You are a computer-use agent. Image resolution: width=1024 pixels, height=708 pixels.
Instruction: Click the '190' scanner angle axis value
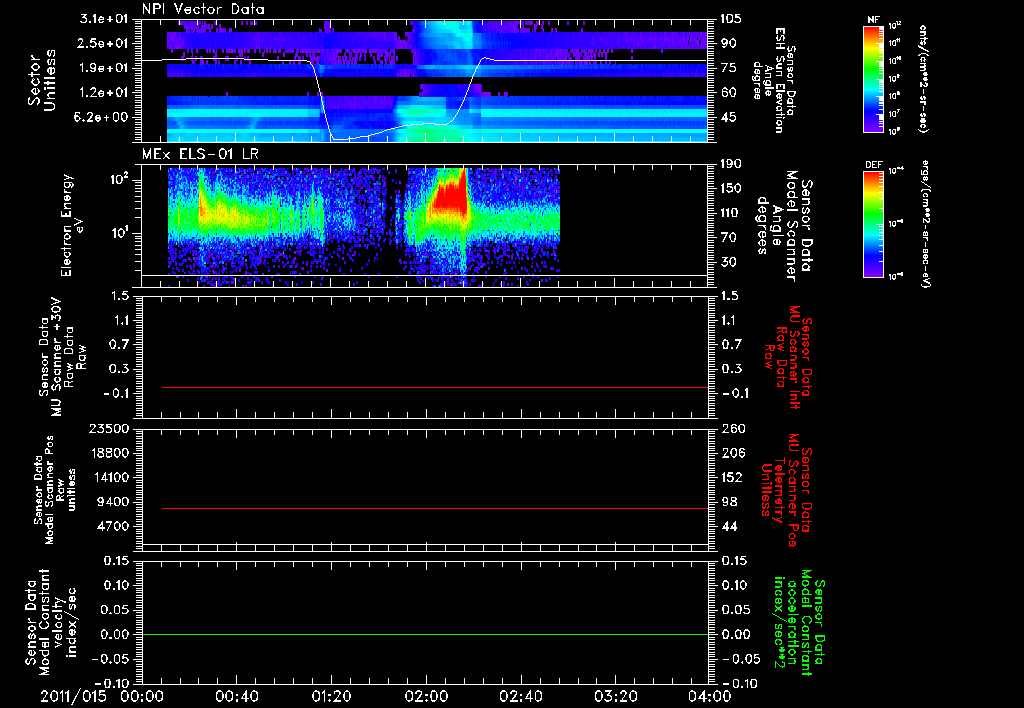(x=731, y=164)
